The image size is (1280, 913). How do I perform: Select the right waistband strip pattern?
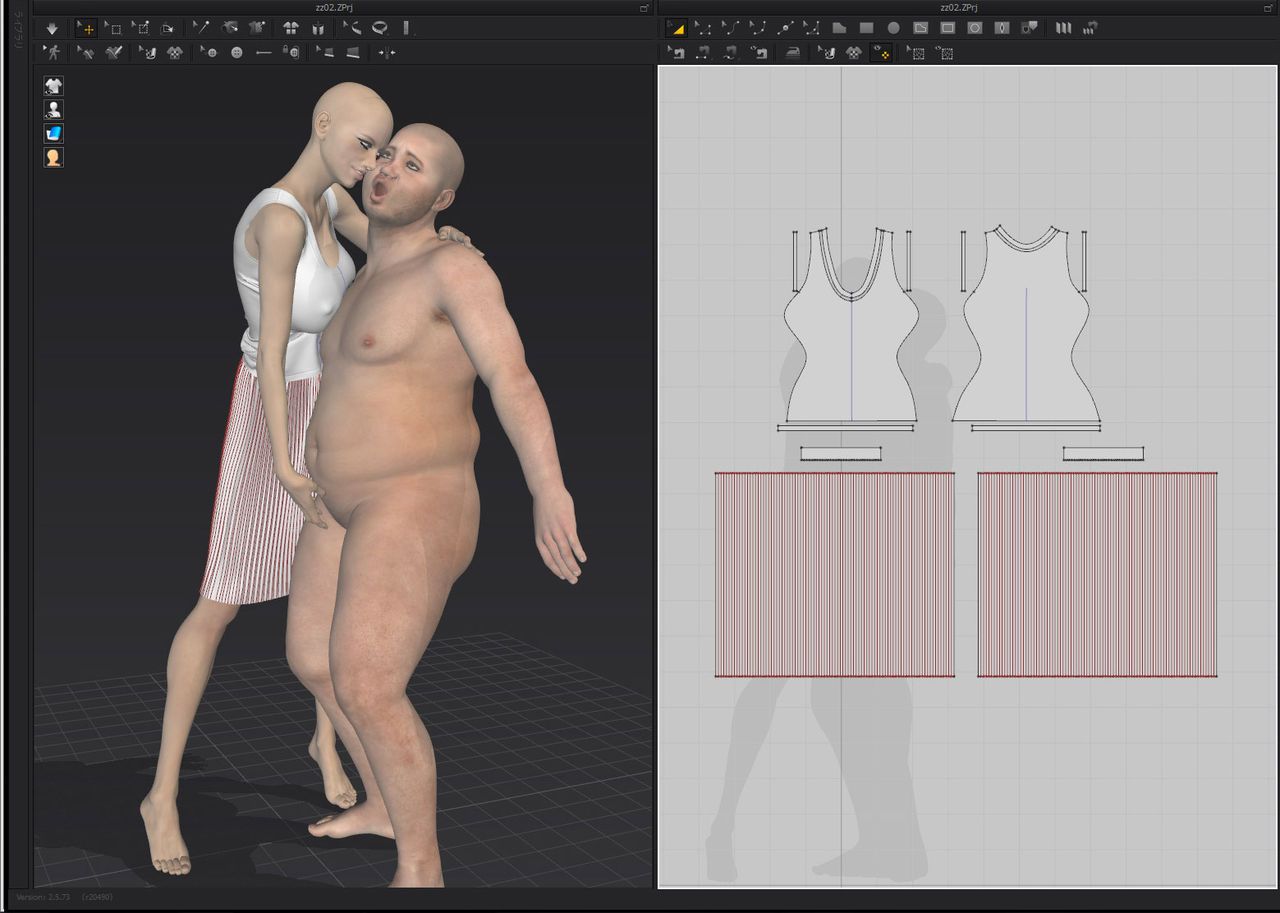point(1103,454)
